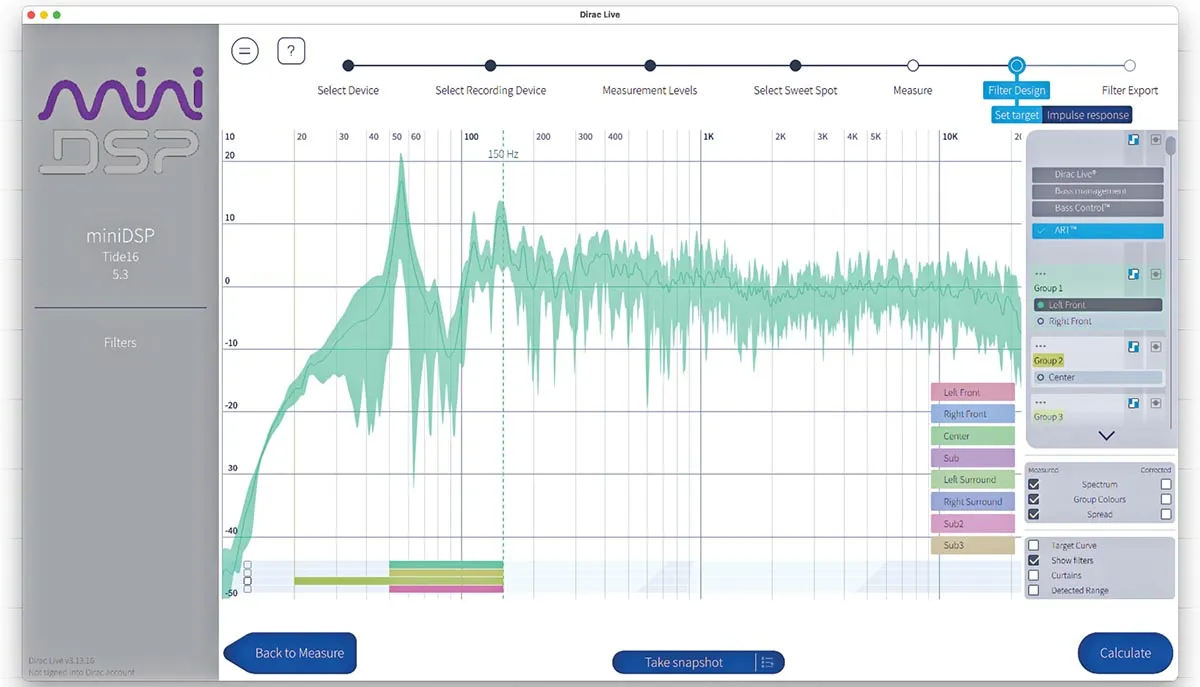Click the blue icon above Dirac Live
The width and height of the screenshot is (1200, 687).
click(1134, 141)
